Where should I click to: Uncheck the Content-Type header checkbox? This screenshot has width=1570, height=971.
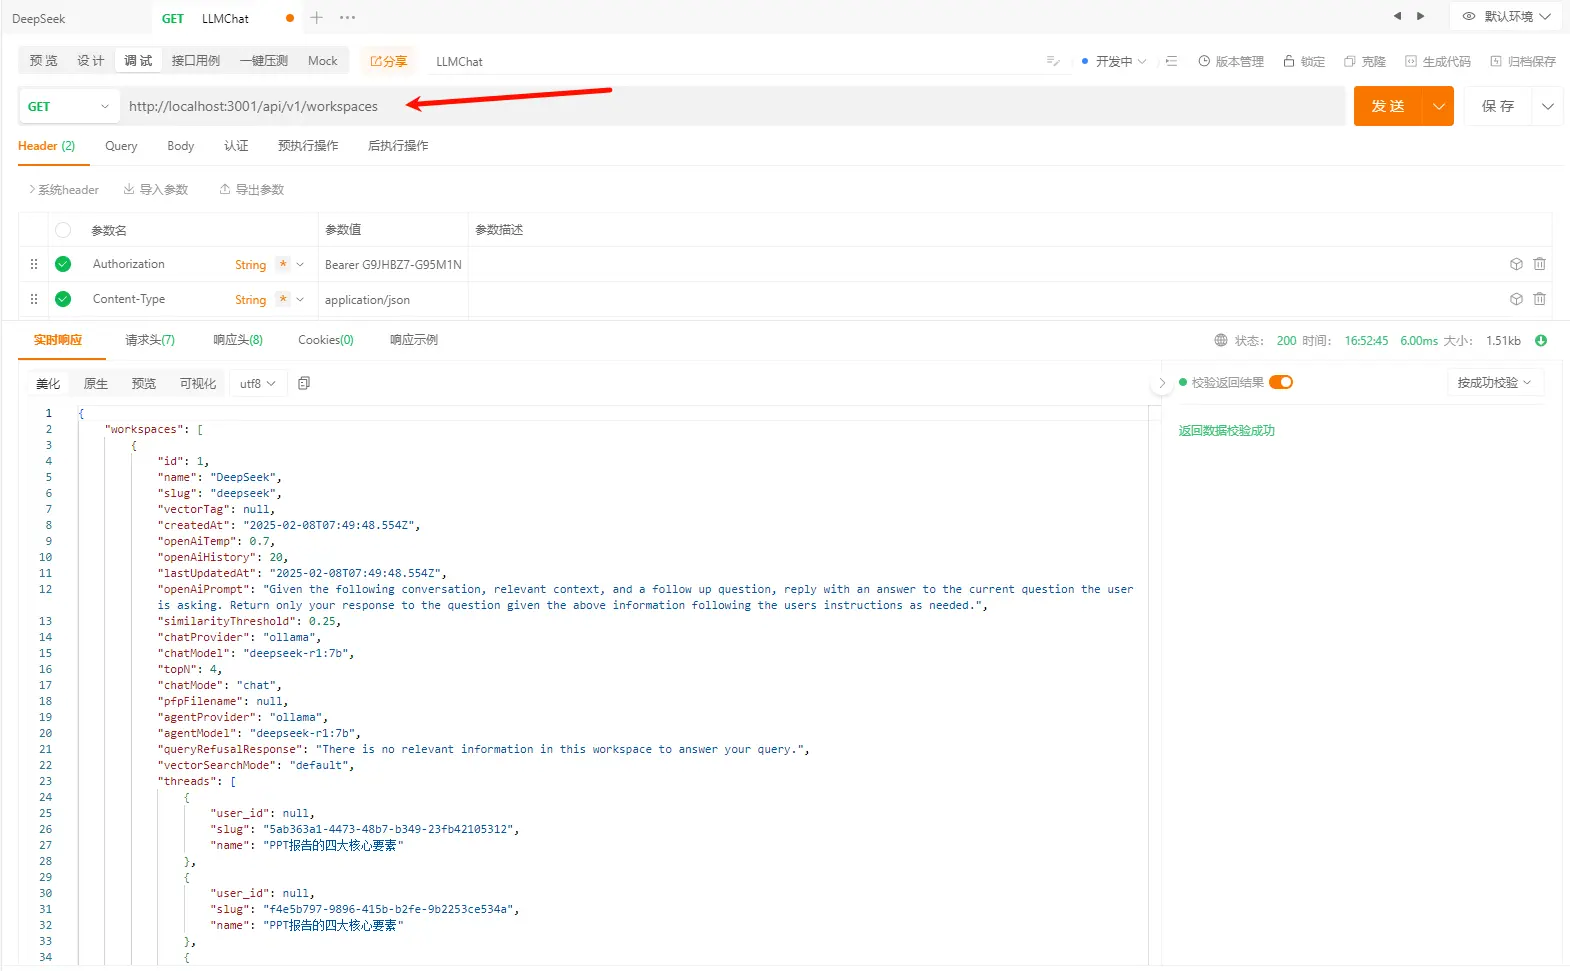pos(63,299)
